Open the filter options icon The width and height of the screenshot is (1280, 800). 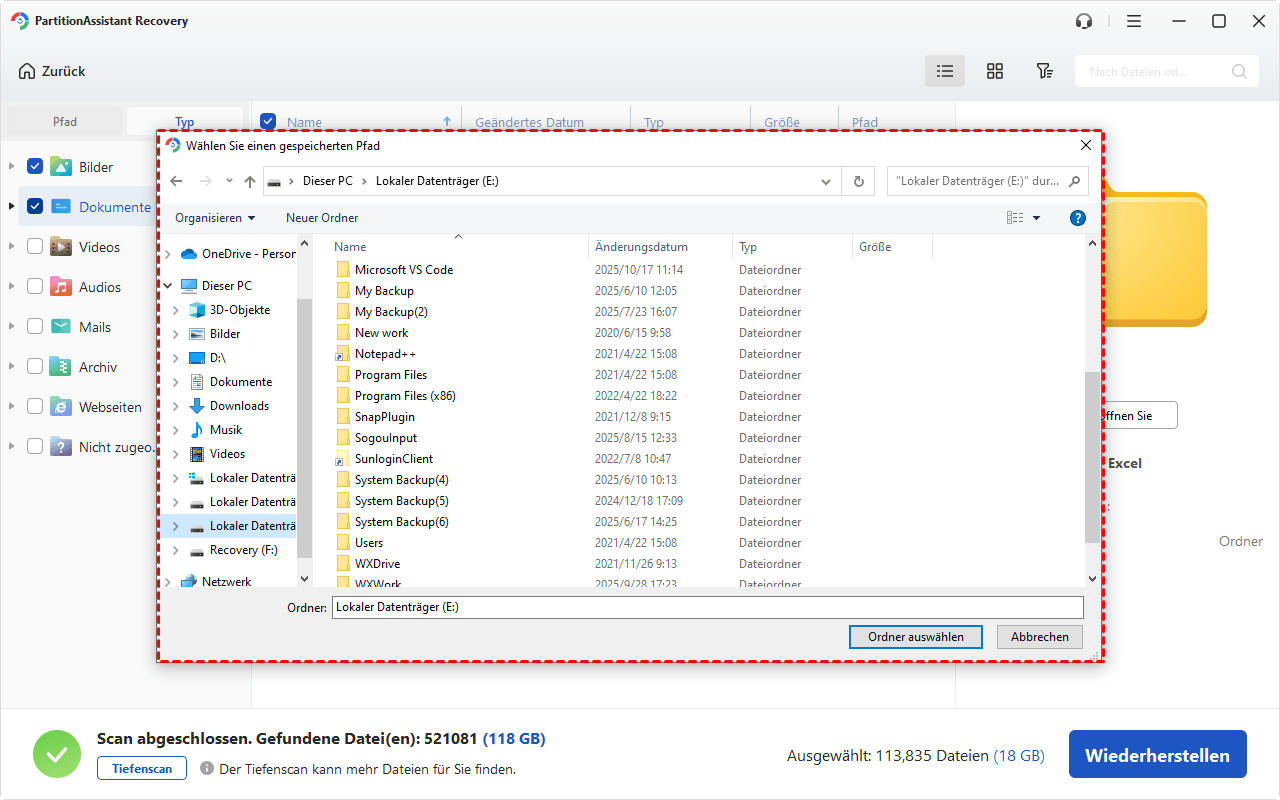click(x=1044, y=71)
